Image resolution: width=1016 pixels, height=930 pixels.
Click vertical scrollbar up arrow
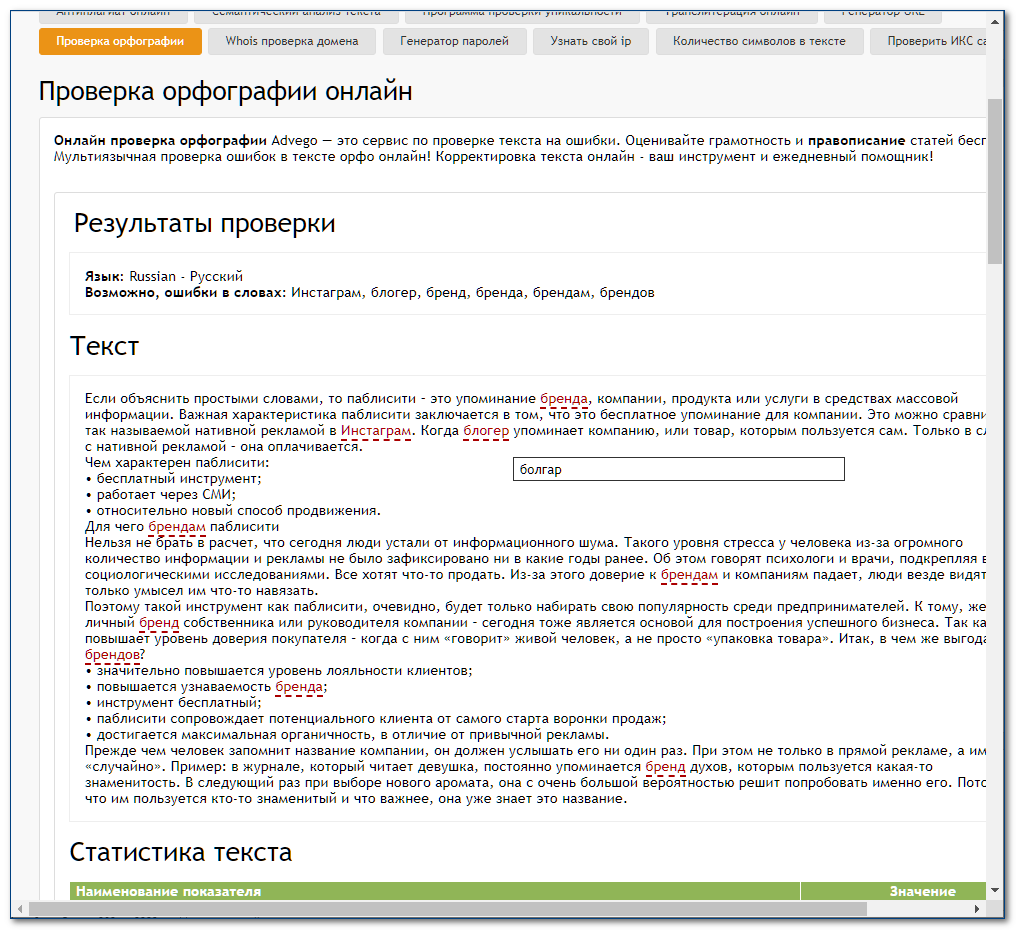(994, 22)
